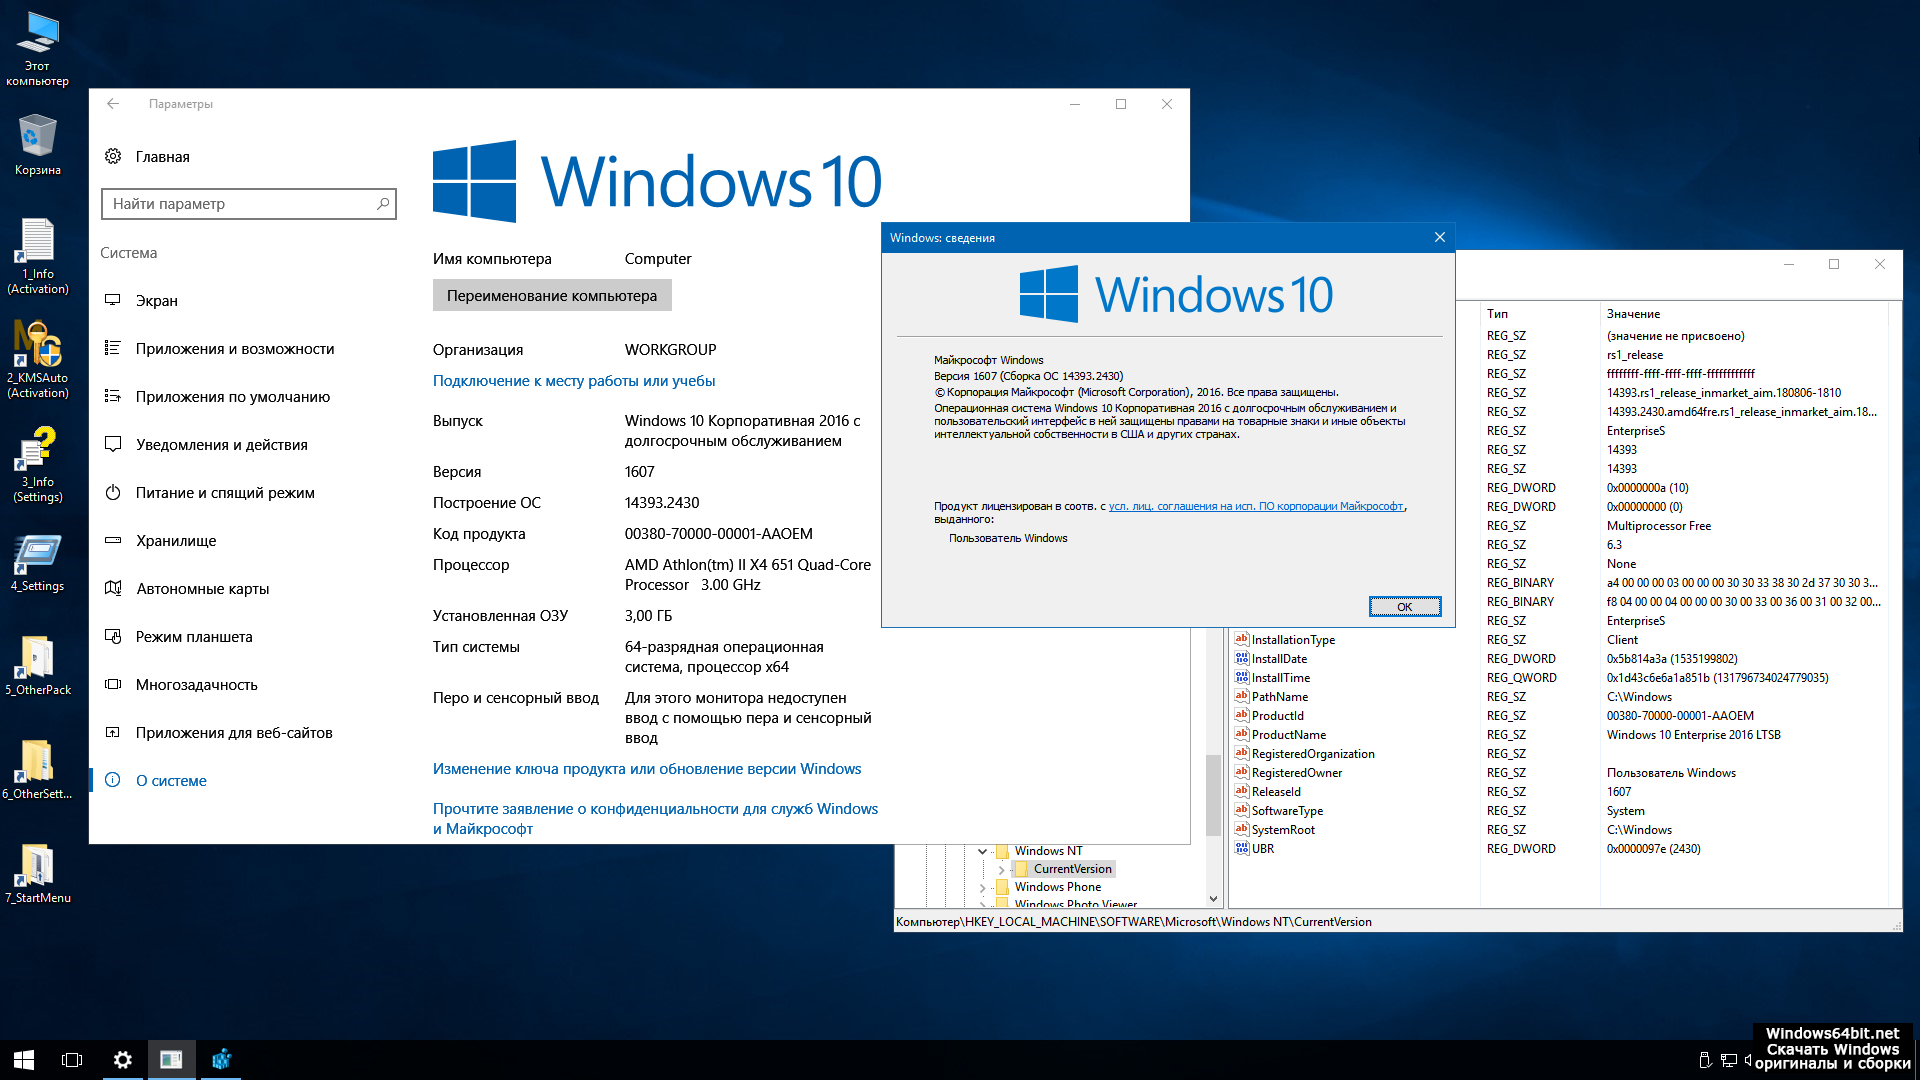
Task: Click the registry tree vertical scrollbar down arrow
Action: pyautogui.click(x=1213, y=898)
